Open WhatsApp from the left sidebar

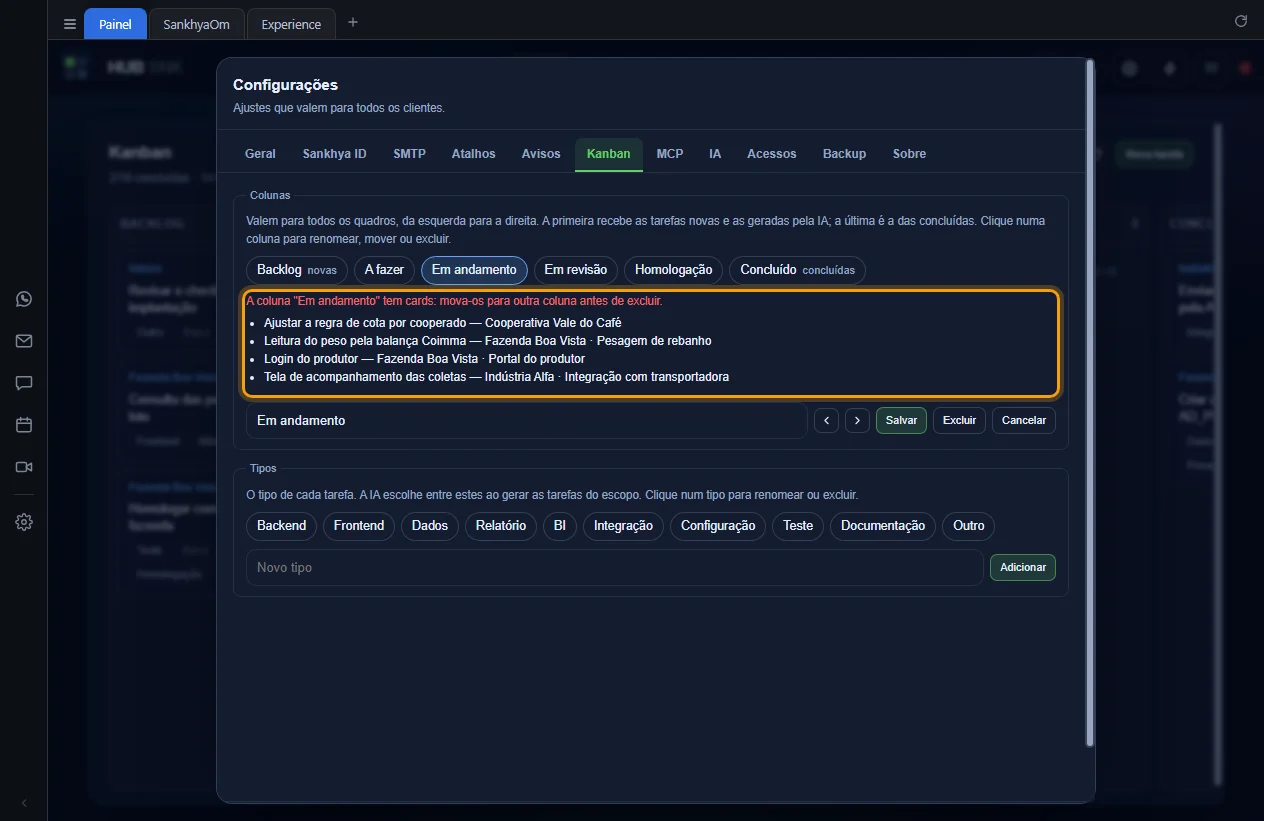point(24,299)
